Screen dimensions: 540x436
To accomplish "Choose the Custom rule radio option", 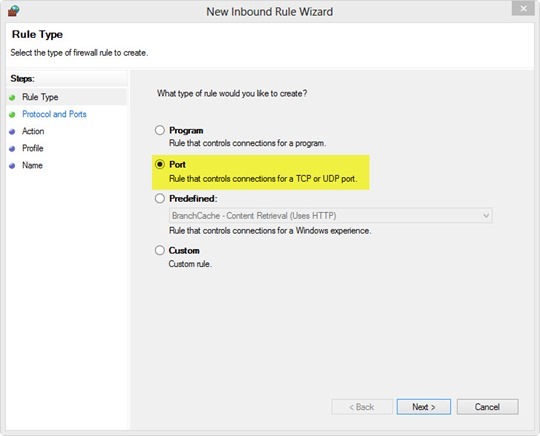I will click(x=160, y=250).
